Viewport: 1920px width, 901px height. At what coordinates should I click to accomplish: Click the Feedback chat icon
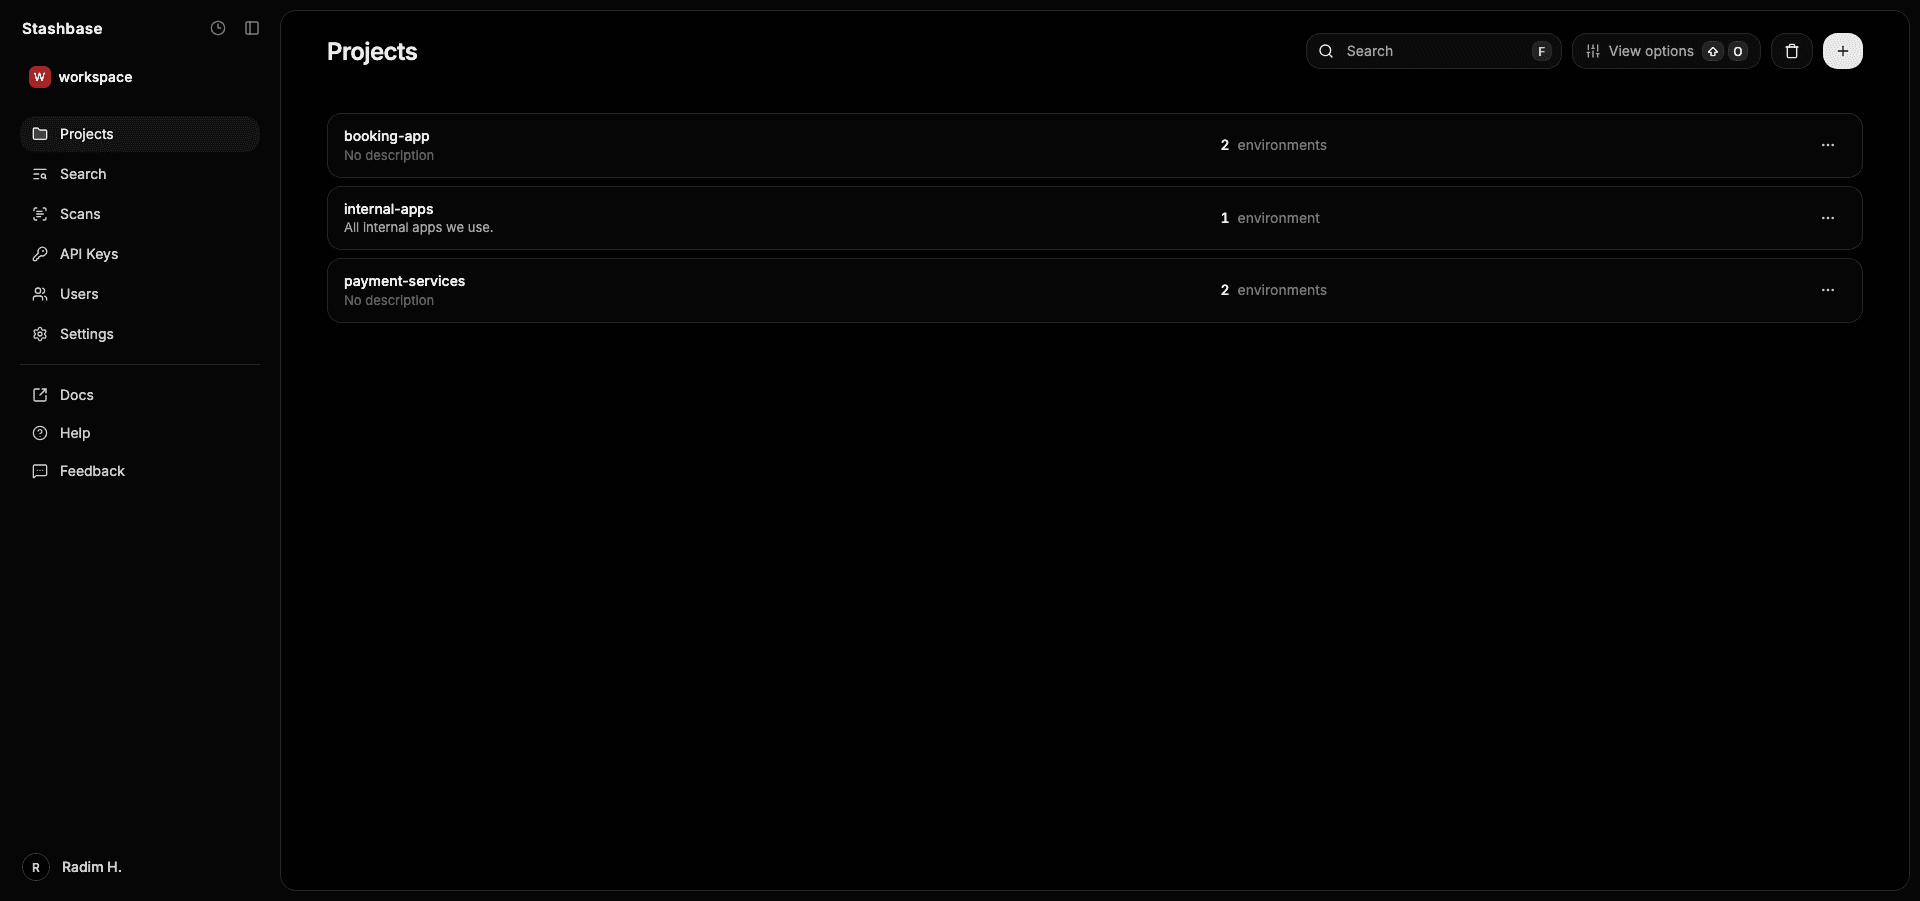(40, 471)
